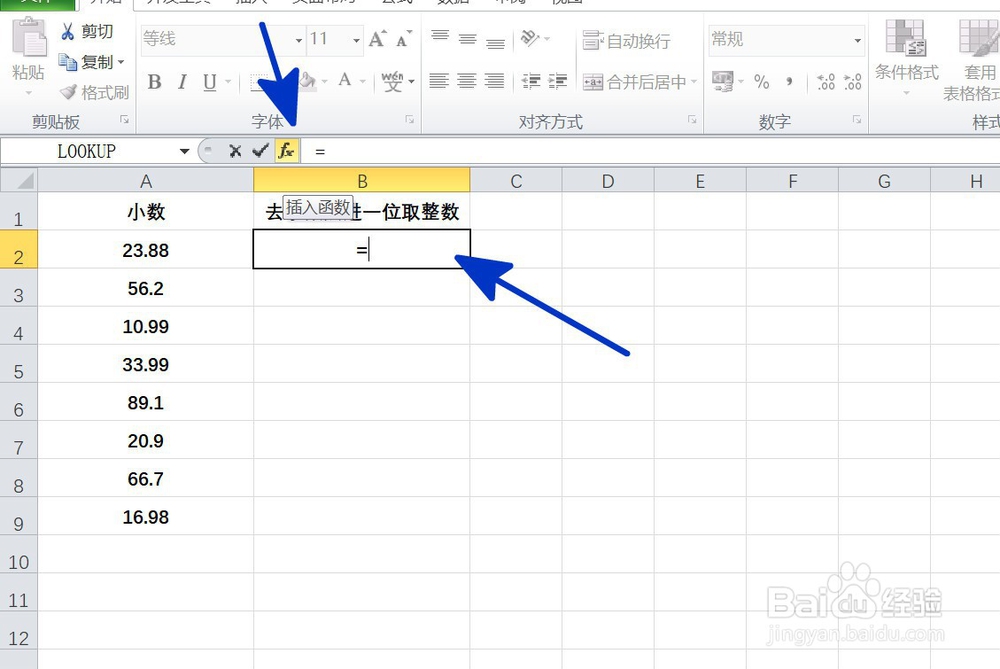Image resolution: width=1000 pixels, height=669 pixels.
Task: Toggle Italic formatting
Action: (x=182, y=82)
